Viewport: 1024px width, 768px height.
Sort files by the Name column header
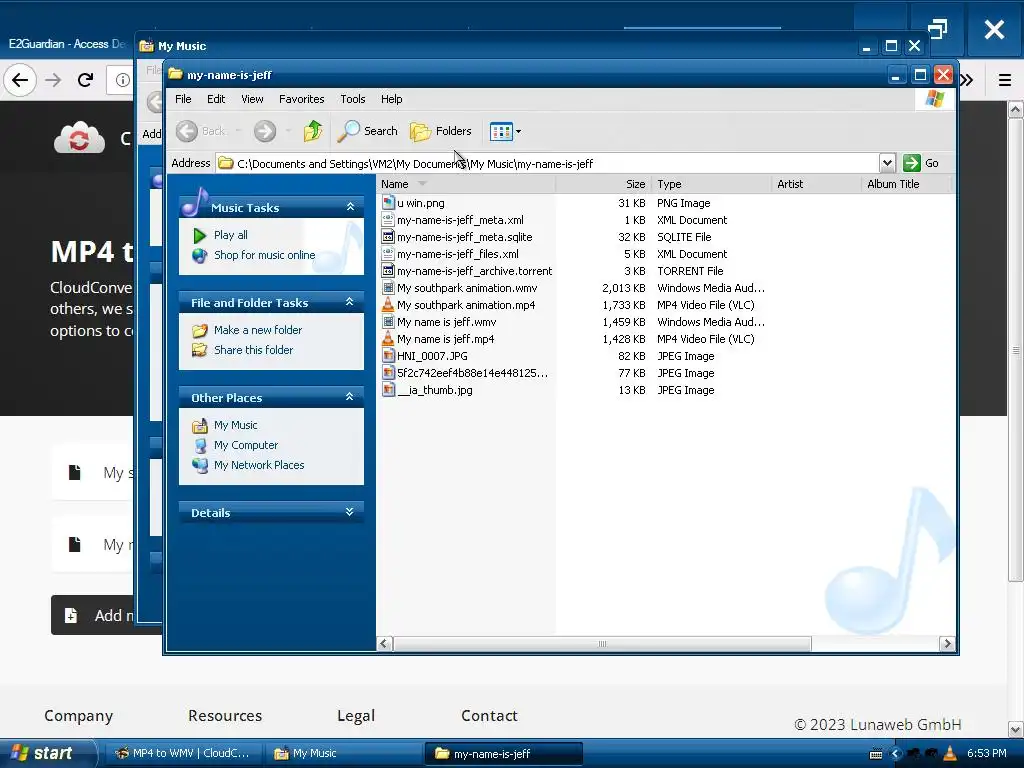(466, 184)
